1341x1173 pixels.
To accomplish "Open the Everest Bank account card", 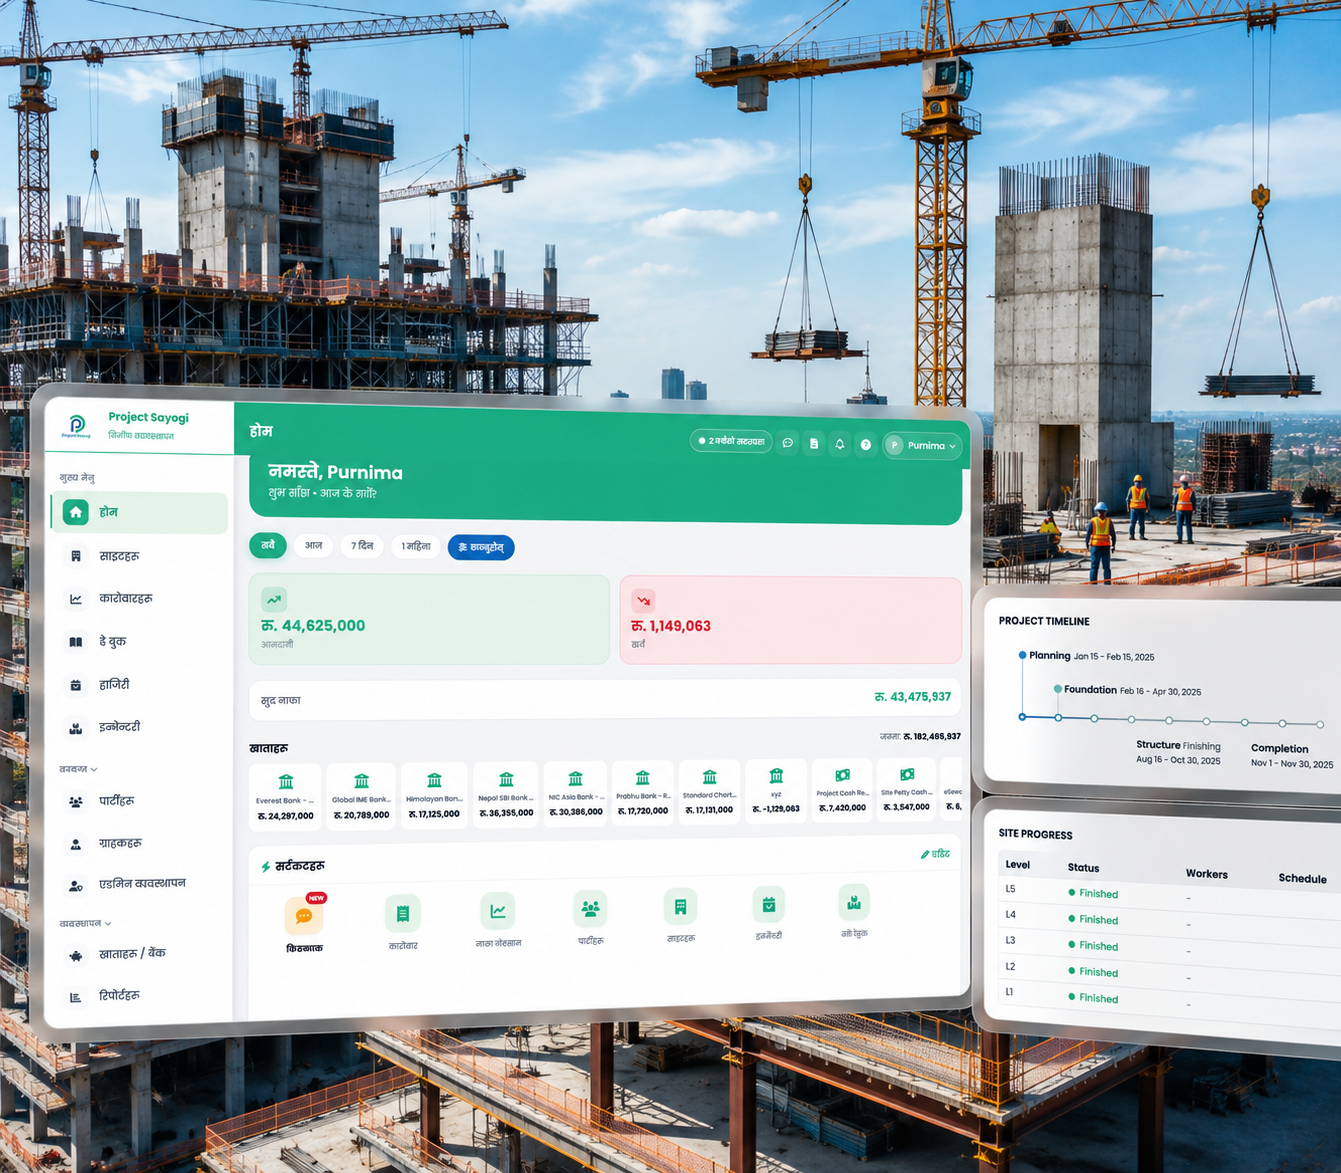I will [x=285, y=795].
